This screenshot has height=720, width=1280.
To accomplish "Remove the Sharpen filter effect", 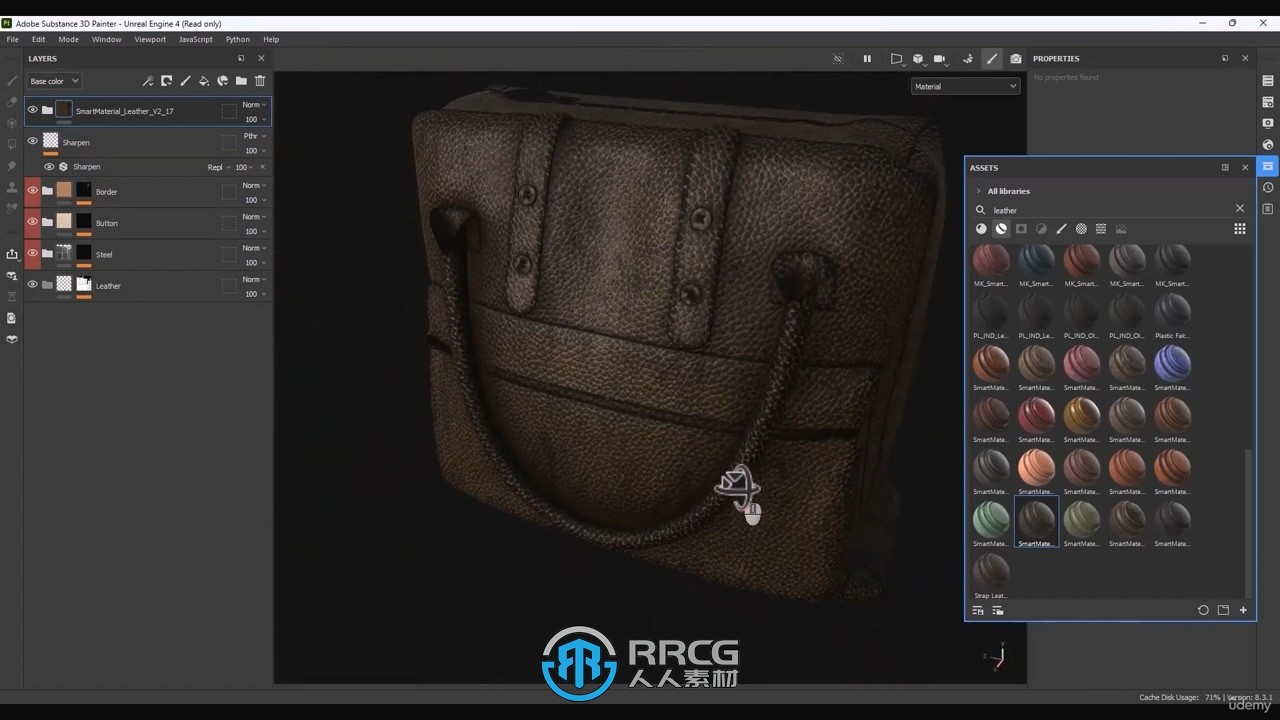I will pyautogui.click(x=263, y=167).
